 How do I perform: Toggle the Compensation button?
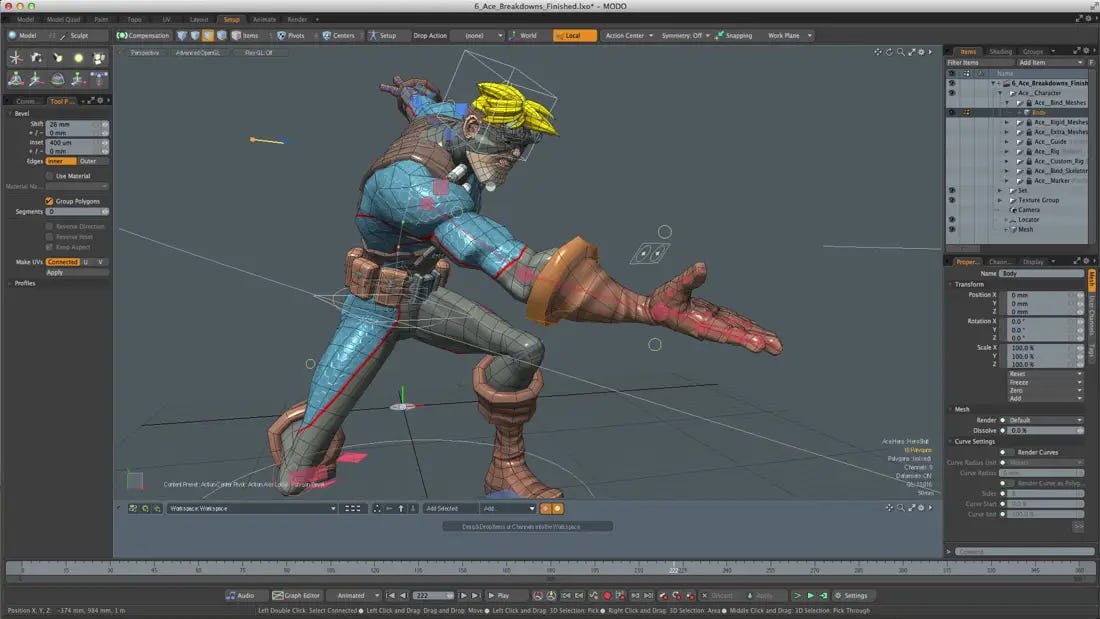click(x=143, y=35)
